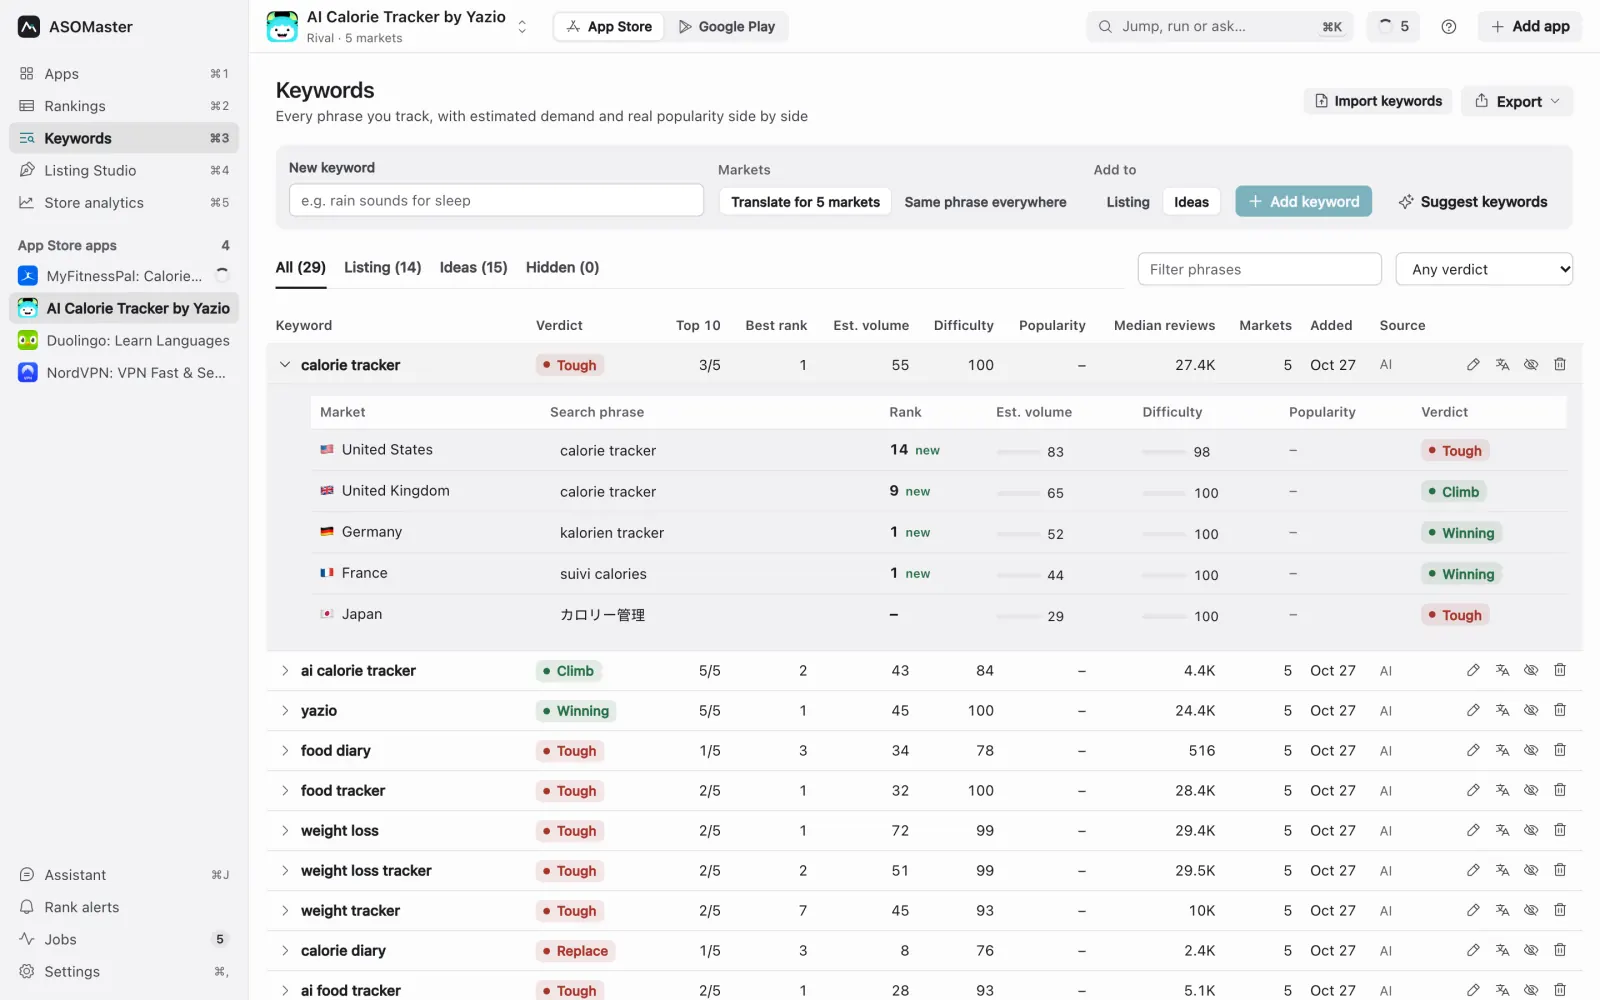The height and width of the screenshot is (1000, 1600).
Task: Expand the food diary row
Action: click(x=285, y=750)
